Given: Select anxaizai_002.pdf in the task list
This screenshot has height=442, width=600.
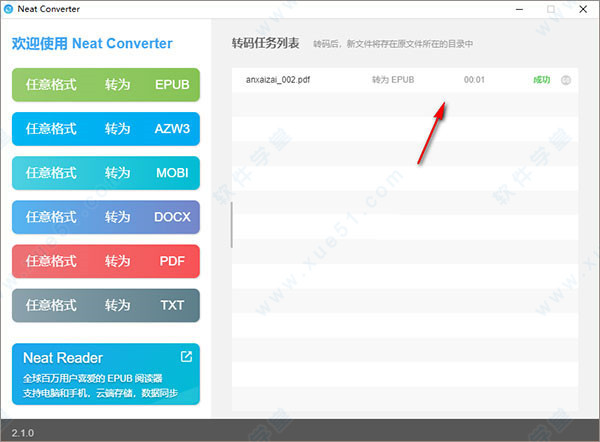Looking at the screenshot, I should pos(278,79).
